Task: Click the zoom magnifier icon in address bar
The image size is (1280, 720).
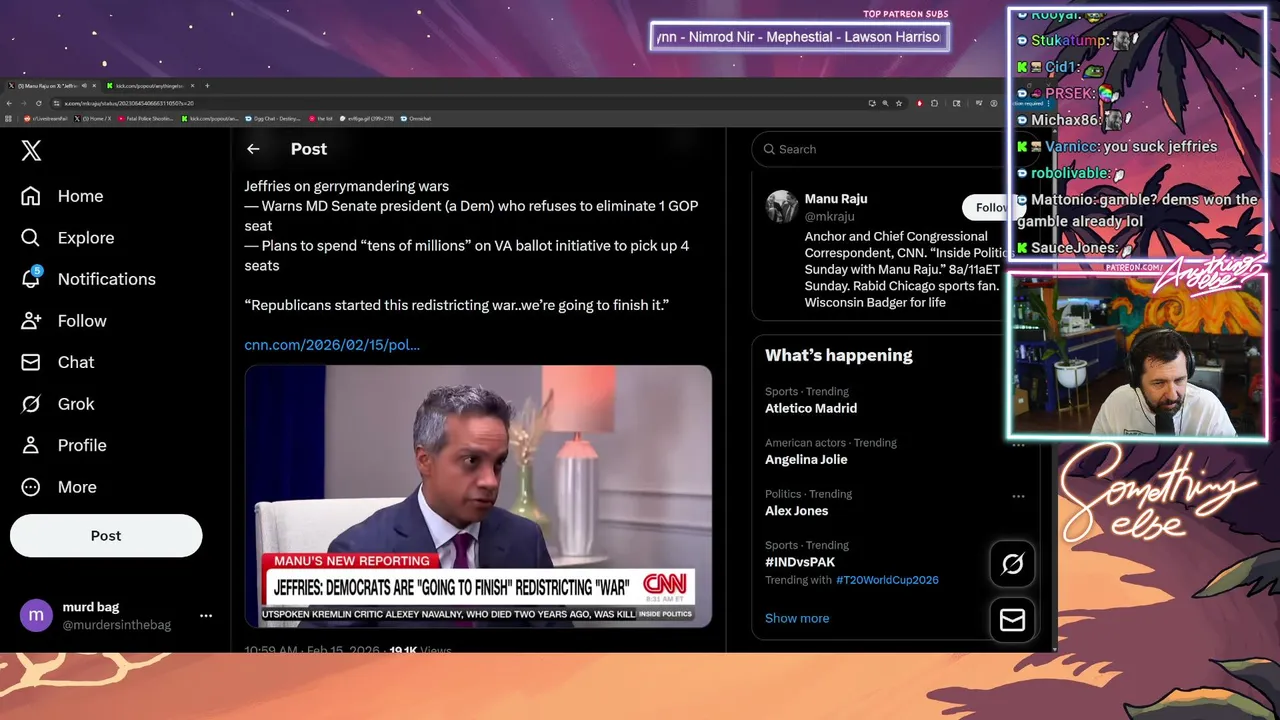Action: click(x=885, y=103)
